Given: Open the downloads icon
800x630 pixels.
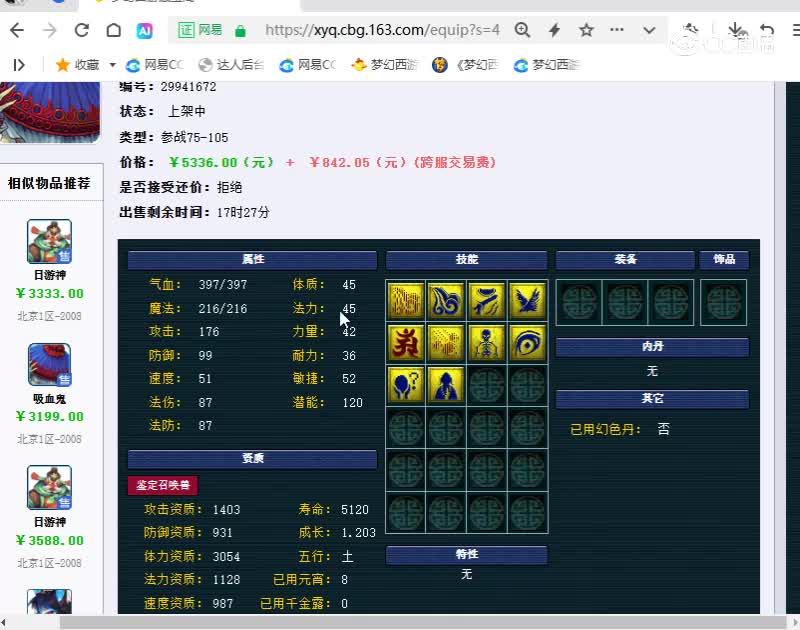Looking at the screenshot, I should click(736, 30).
